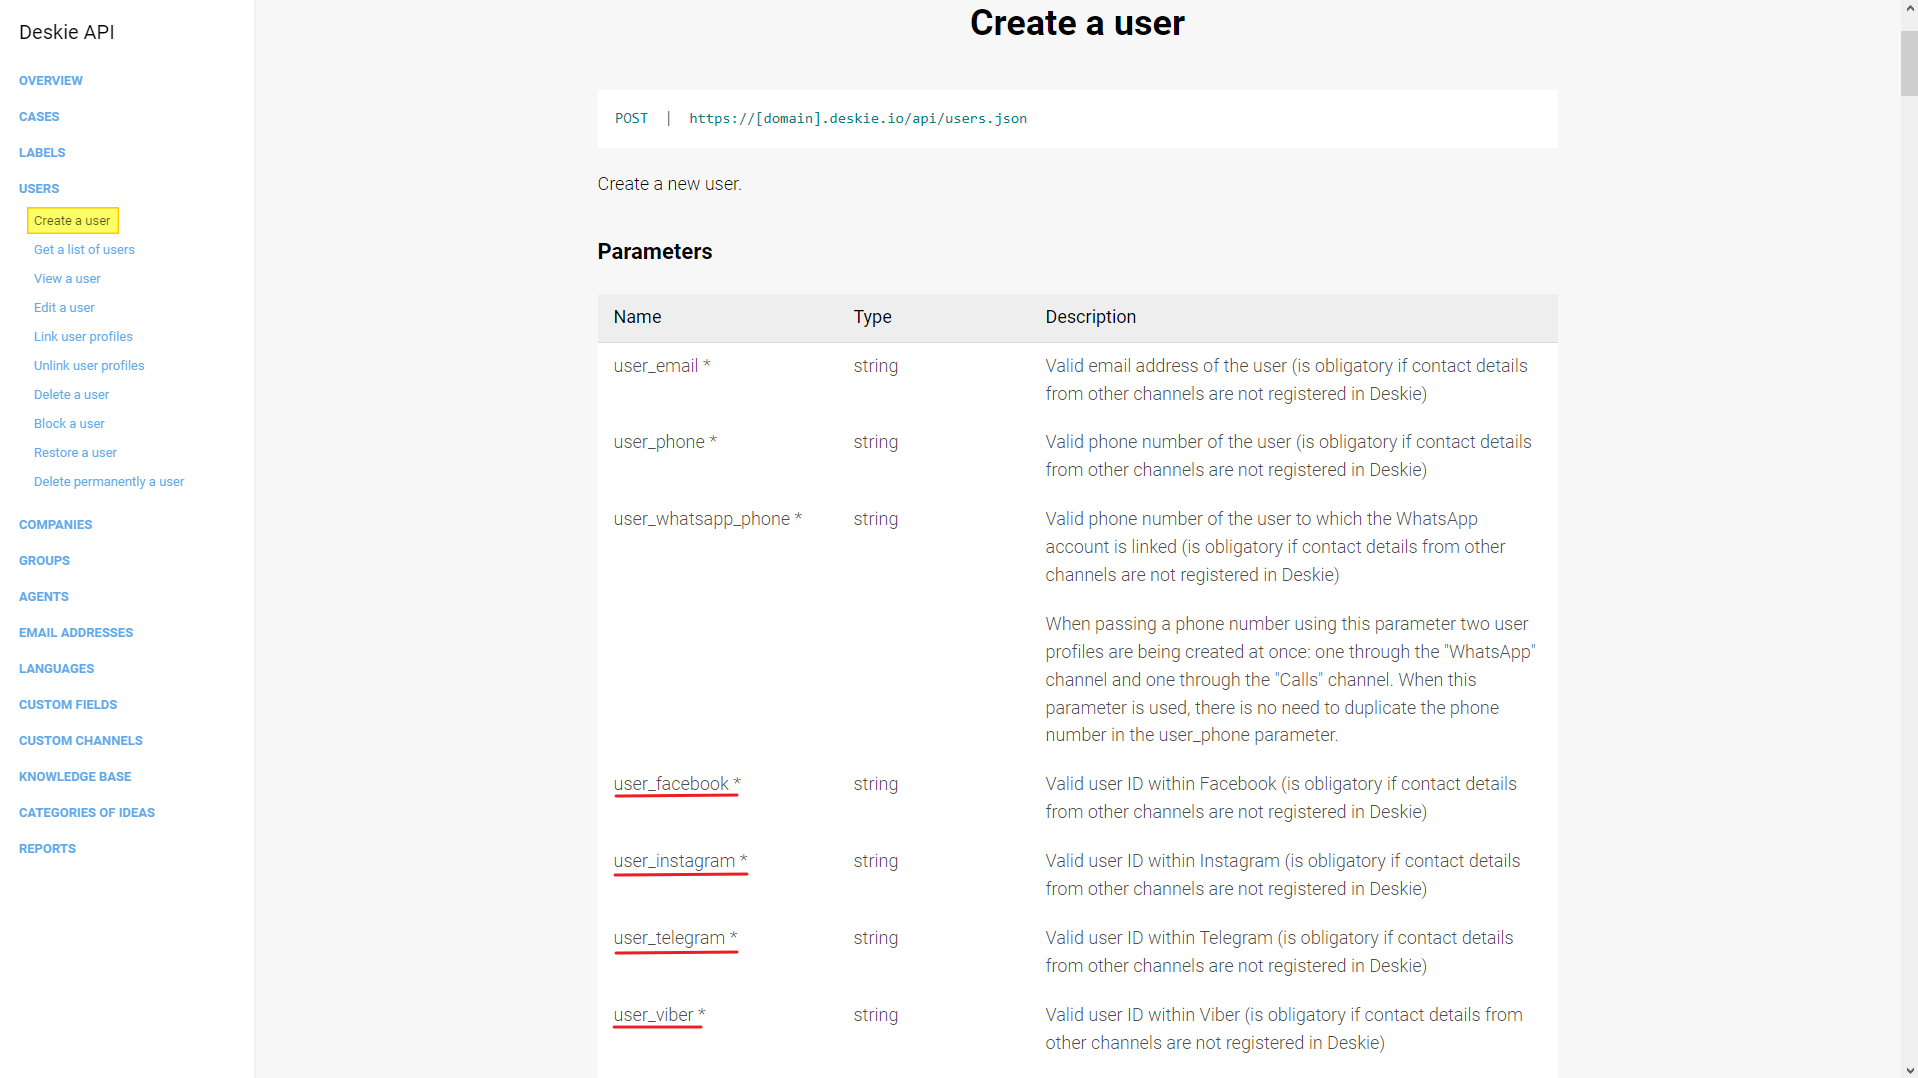
Task: Open the REPORTS section
Action: pyautogui.click(x=47, y=849)
